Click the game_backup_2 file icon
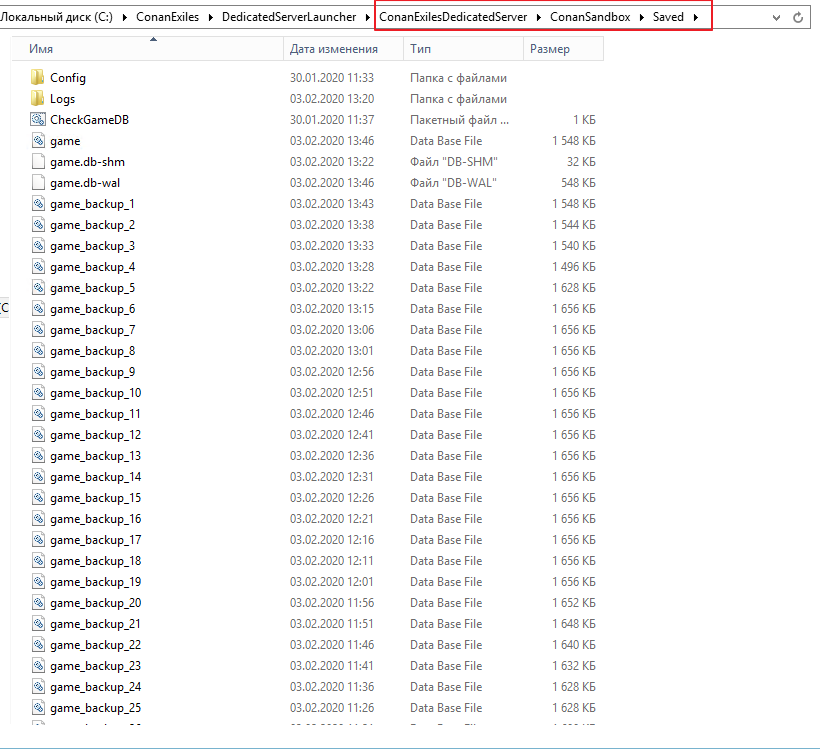The height and width of the screenshot is (749, 820). (x=38, y=224)
